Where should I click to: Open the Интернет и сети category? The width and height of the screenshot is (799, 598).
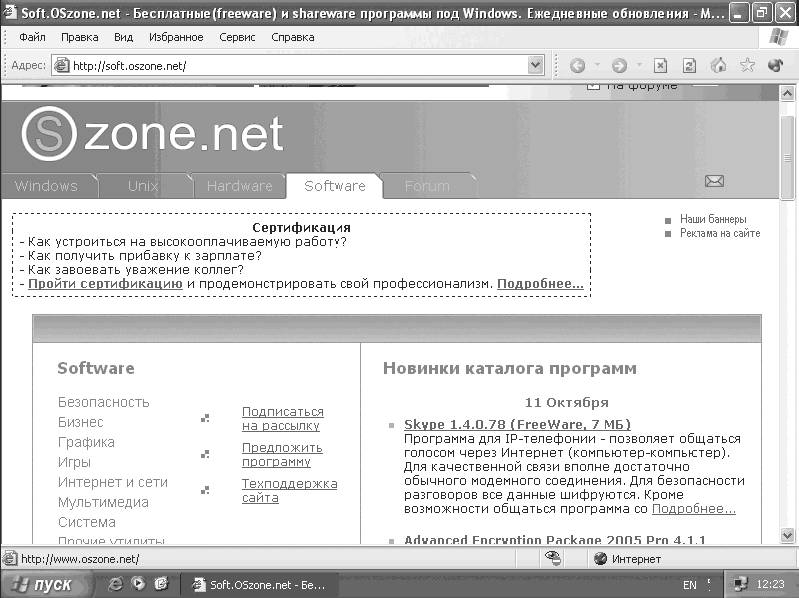(113, 482)
